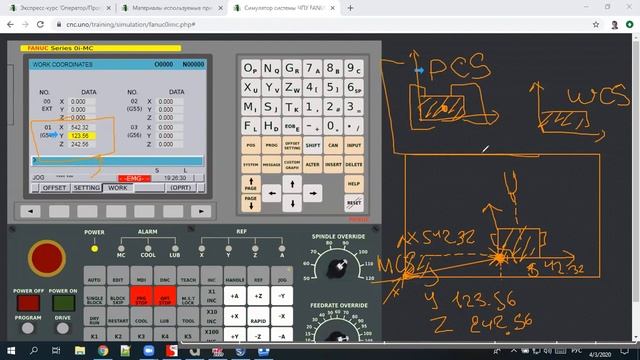
Task: Click the red POWER OFF button
Action: 28,303
